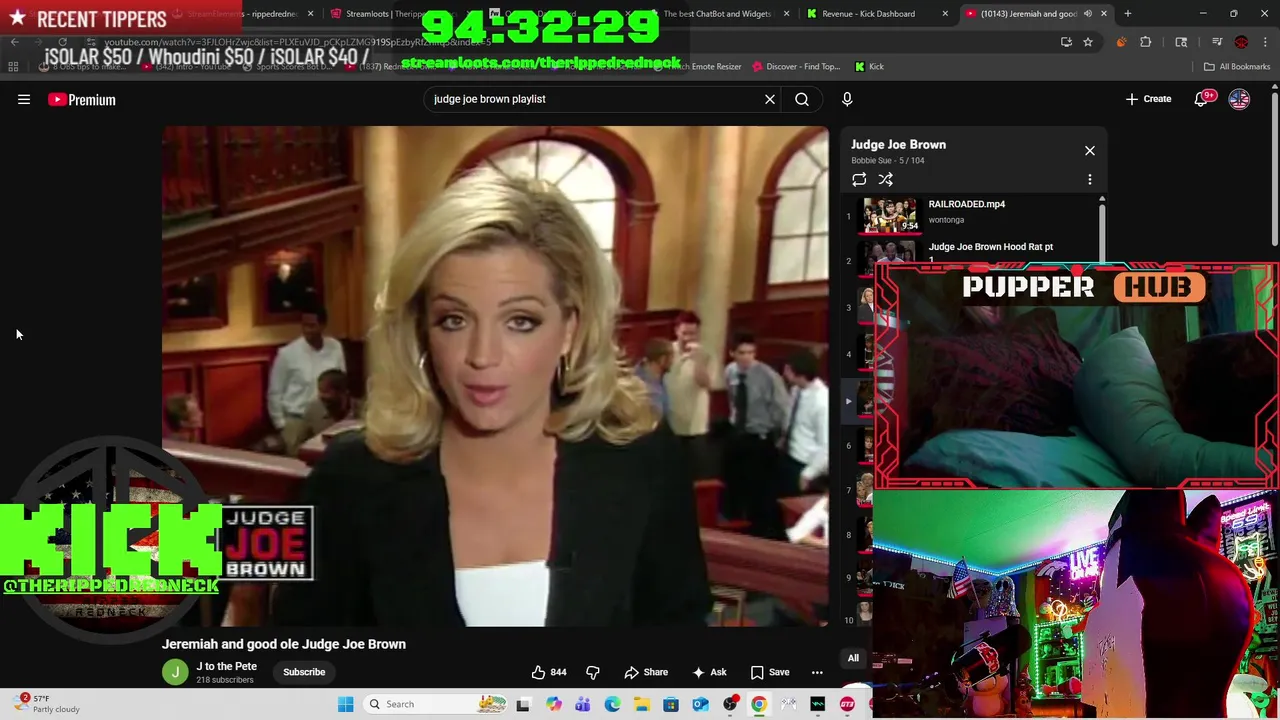The width and height of the screenshot is (1280, 720).
Task: Open the OBS icon on the taskbar
Action: tap(730, 704)
